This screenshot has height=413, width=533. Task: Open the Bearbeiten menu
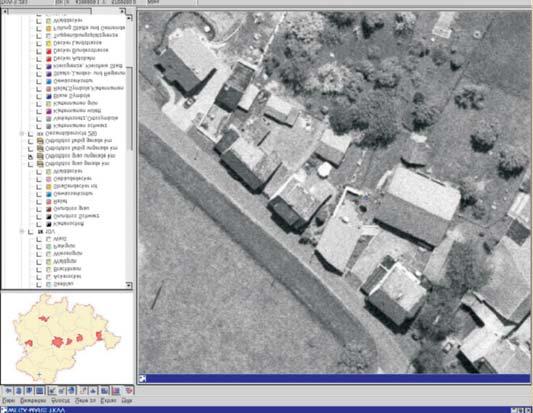[33, 401]
